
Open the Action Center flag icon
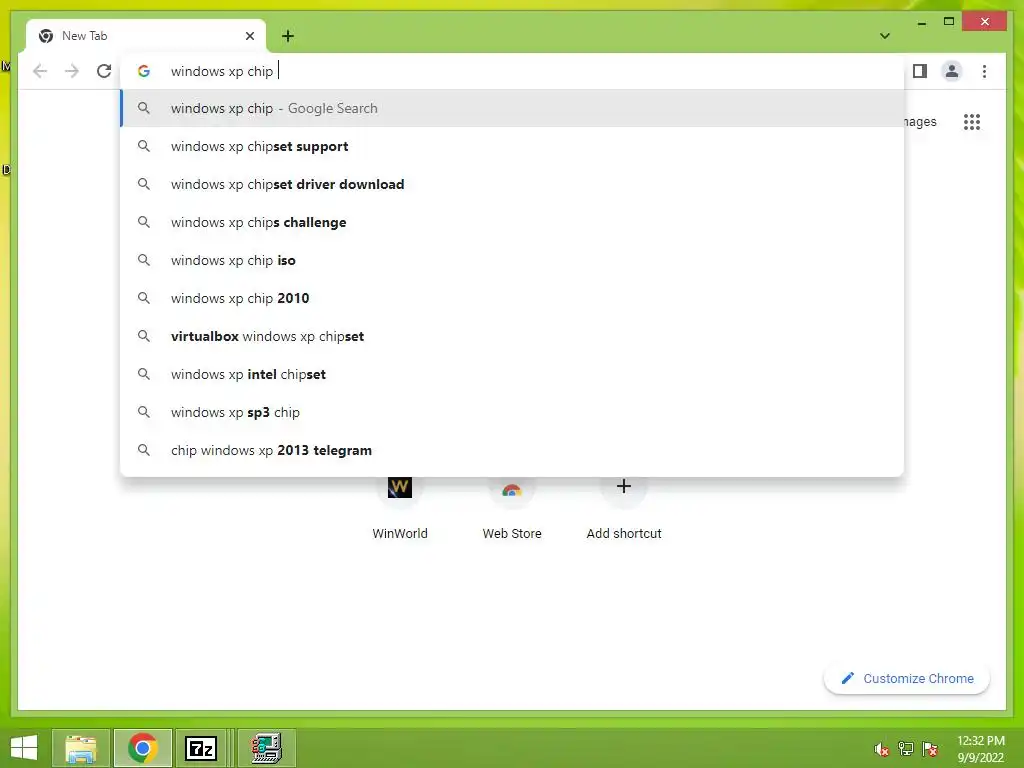[929, 749]
